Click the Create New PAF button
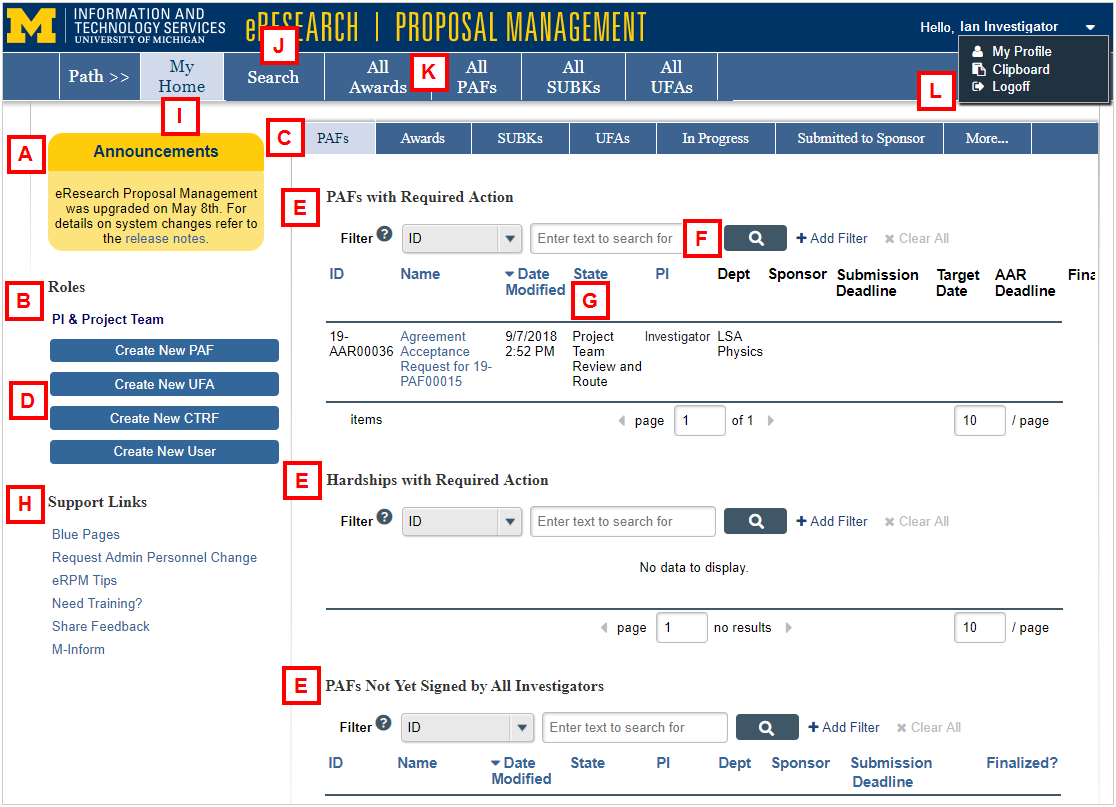 (164, 350)
